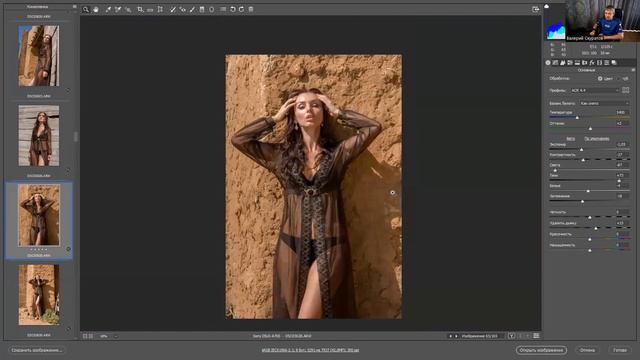This screenshot has height=360, width=640.
Task: Select the Straighten tool
Action: 150,9
